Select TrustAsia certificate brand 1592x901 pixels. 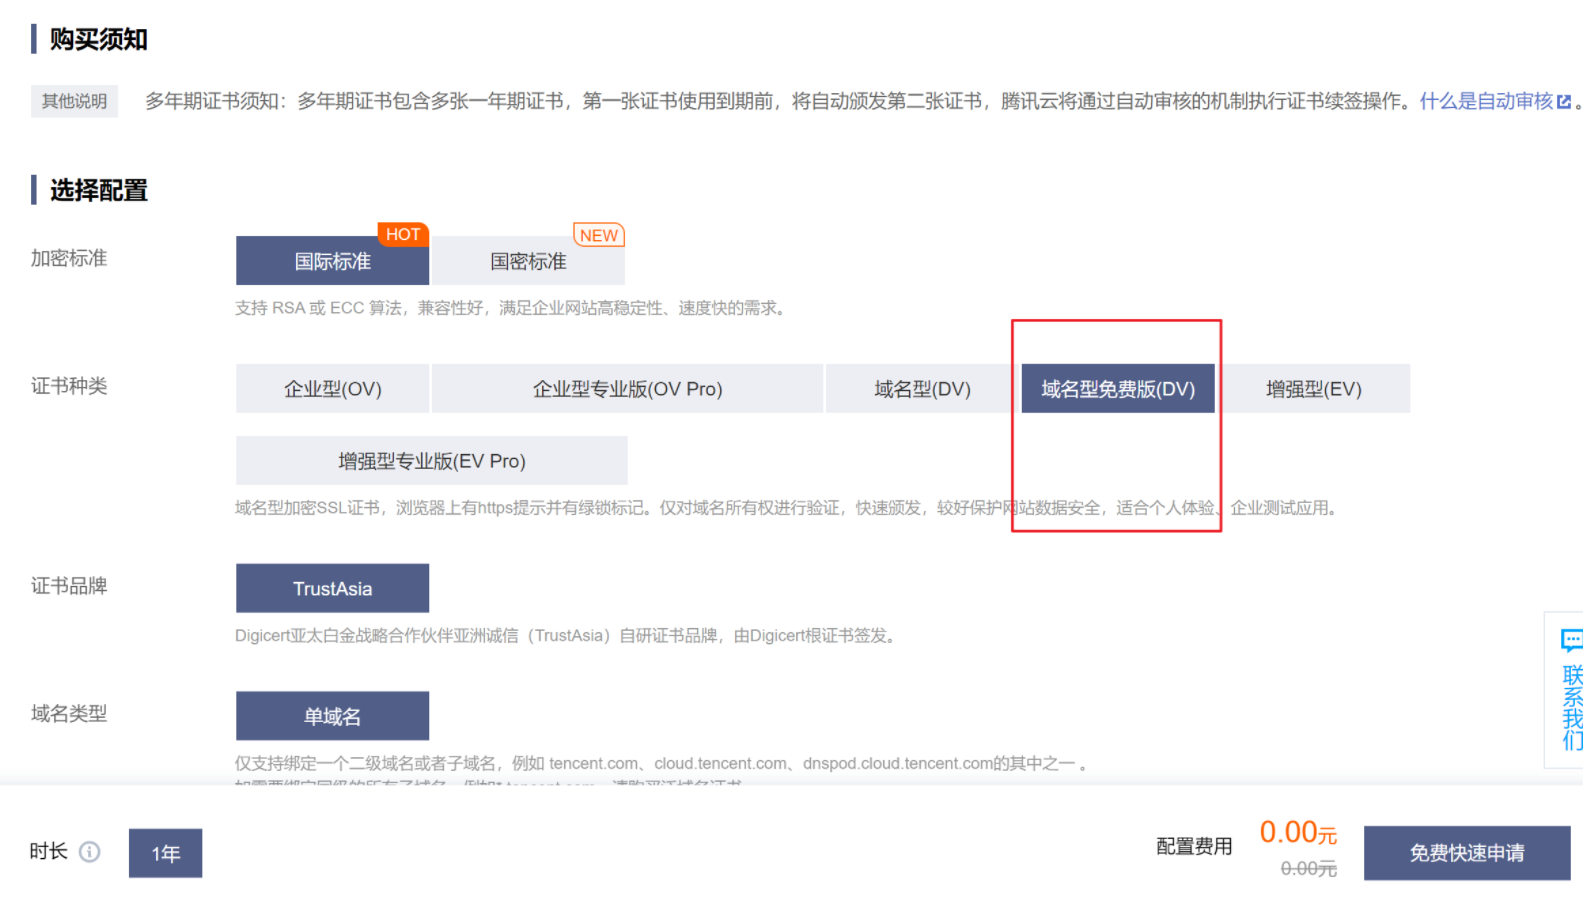pyautogui.click(x=332, y=589)
